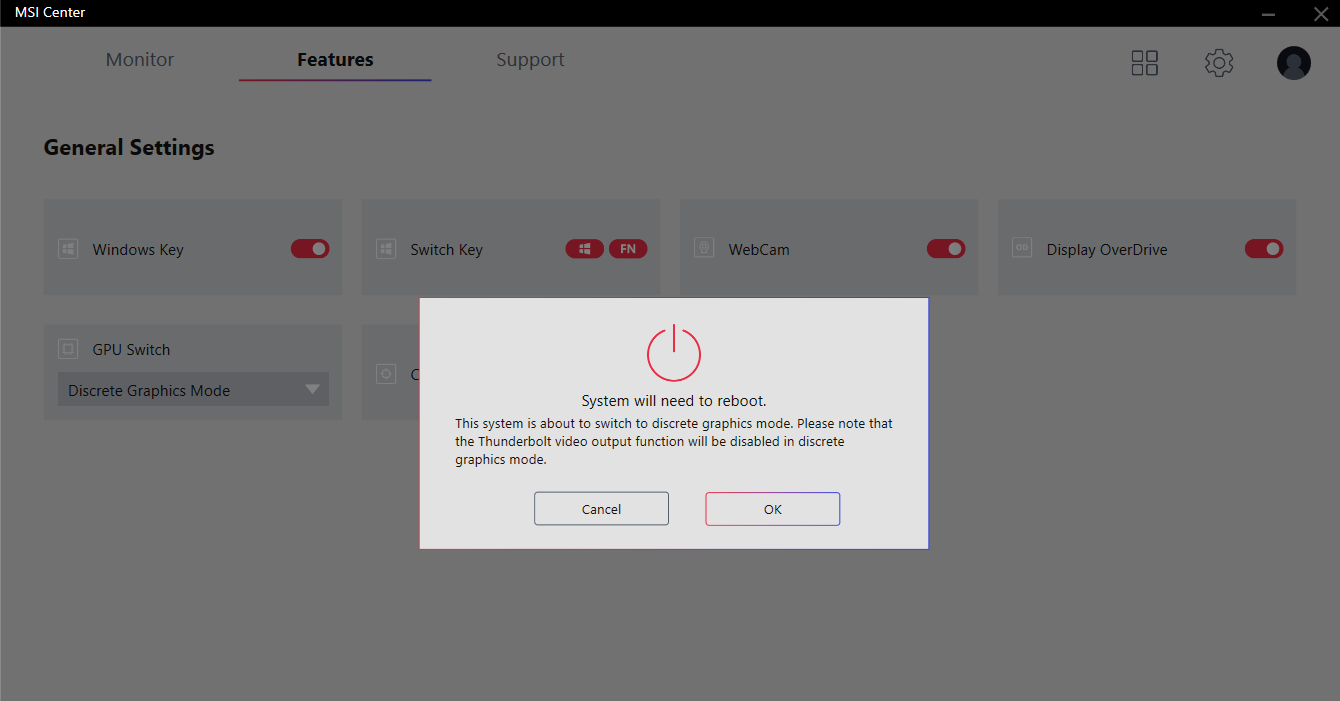Select Windows logo option for Switch Key
This screenshot has height=701, width=1340.
tap(585, 249)
